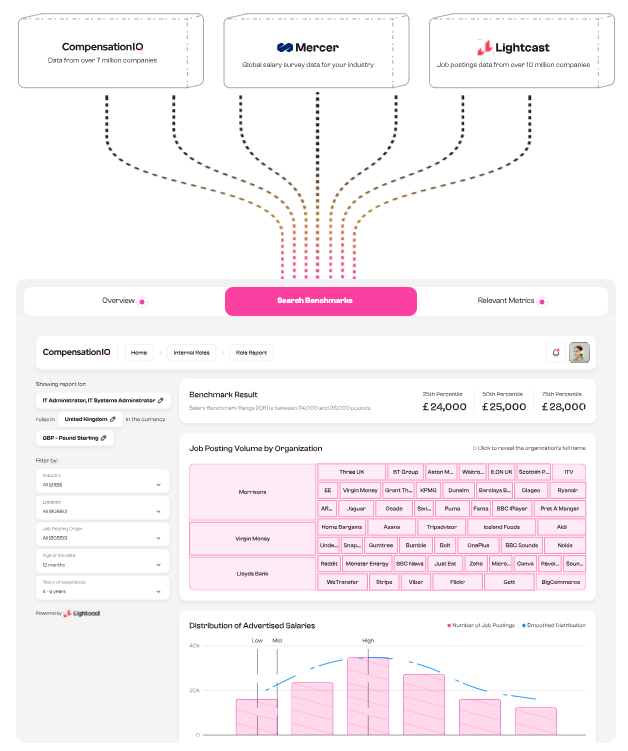628x751 pixels.
Task: Edit the United Kingdom location pencil icon
Action: [x=113, y=419]
